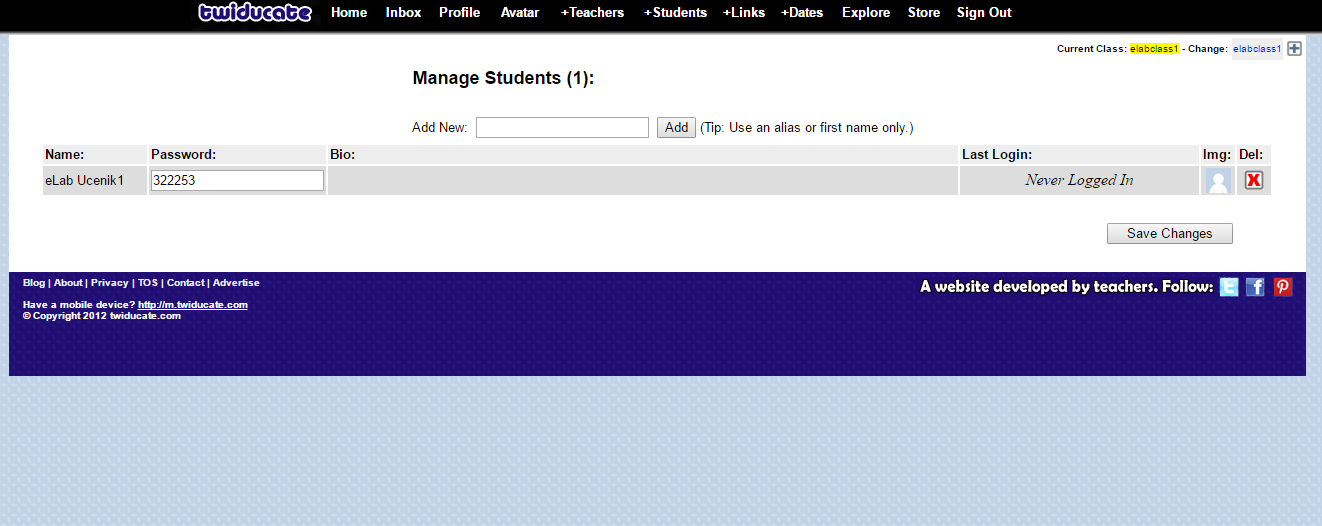The width and height of the screenshot is (1322, 526).
Task: Open the Facebook follow icon
Action: [1256, 287]
